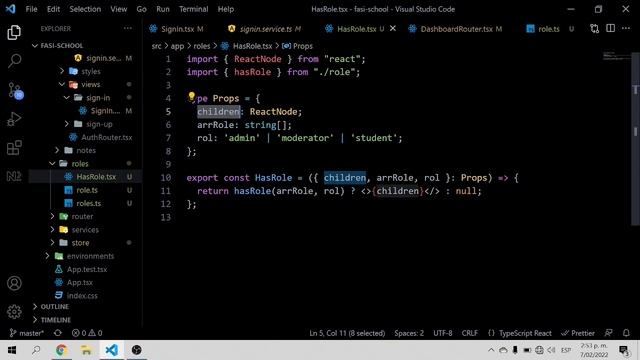Change indentation via Spaces: 2
Image resolution: width=640 pixels, height=360 pixels.
(x=409, y=333)
